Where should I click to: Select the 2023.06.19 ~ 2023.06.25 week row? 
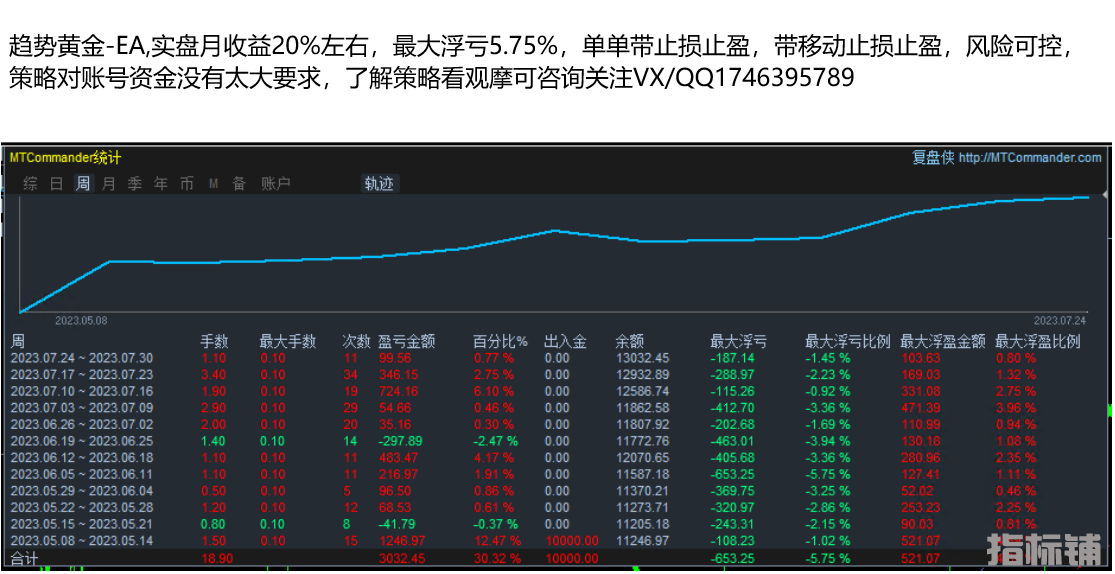81,441
